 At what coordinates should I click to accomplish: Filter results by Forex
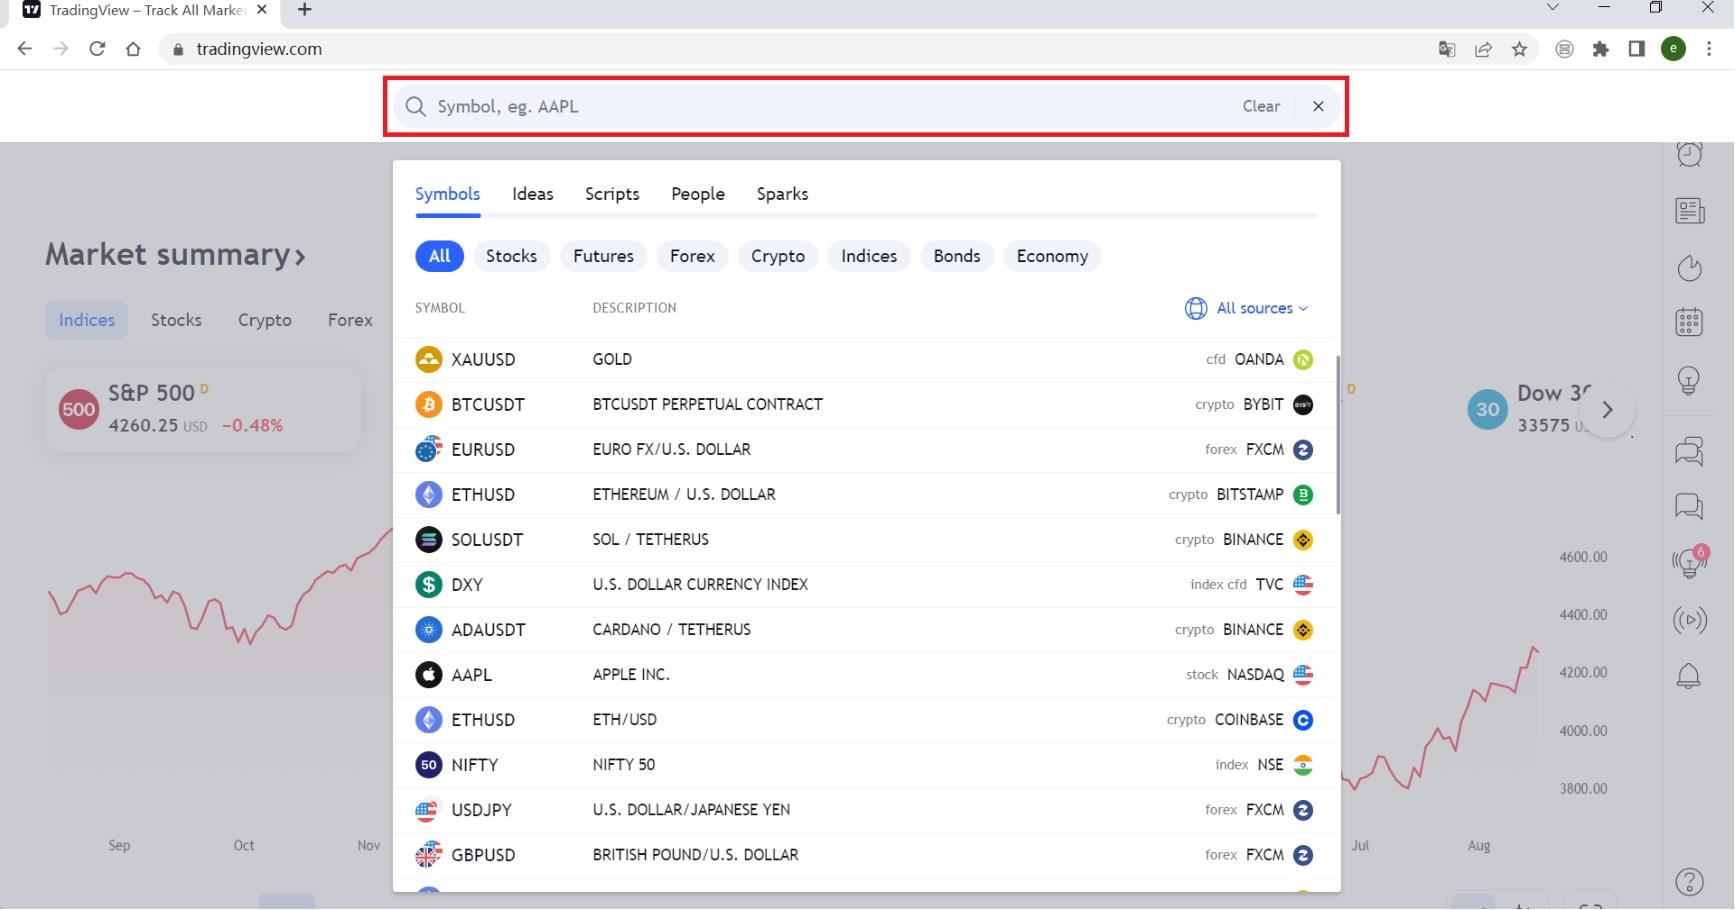click(692, 256)
